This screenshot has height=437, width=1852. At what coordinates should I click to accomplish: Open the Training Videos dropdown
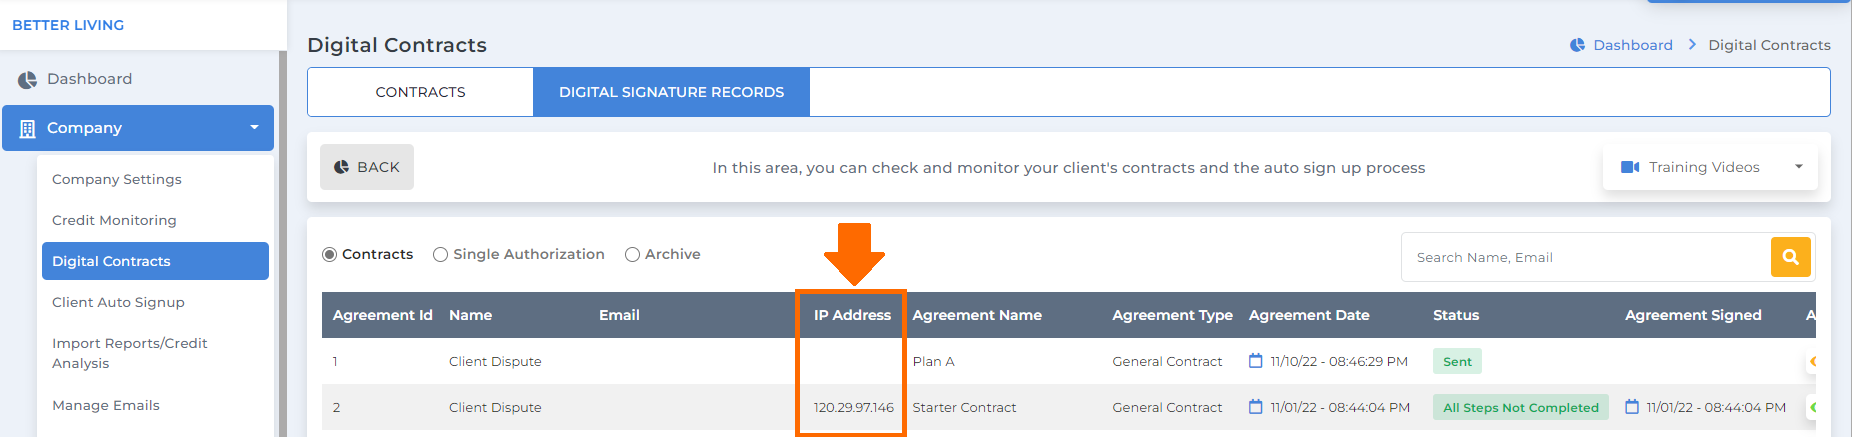point(1710,167)
